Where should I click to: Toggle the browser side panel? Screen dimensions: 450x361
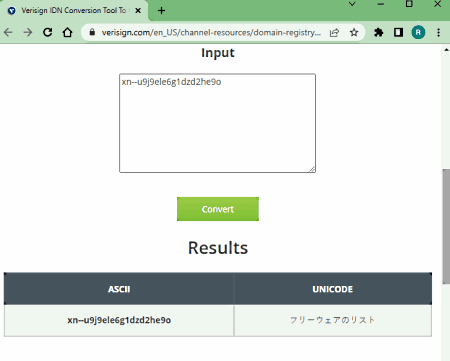(x=398, y=32)
